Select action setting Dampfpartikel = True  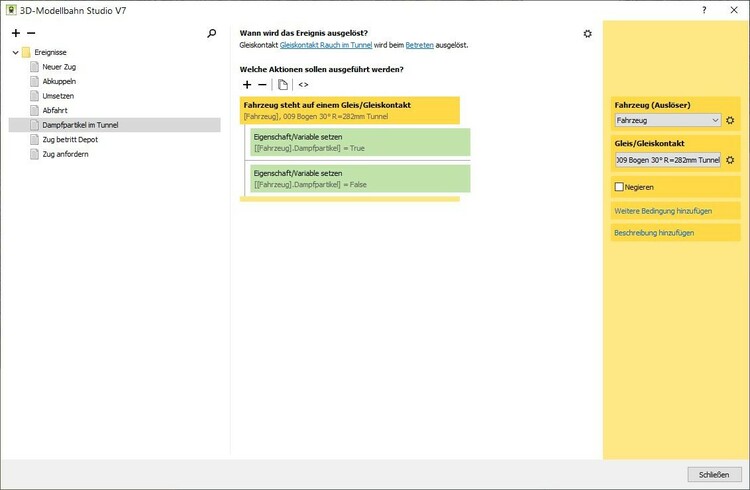pos(360,142)
